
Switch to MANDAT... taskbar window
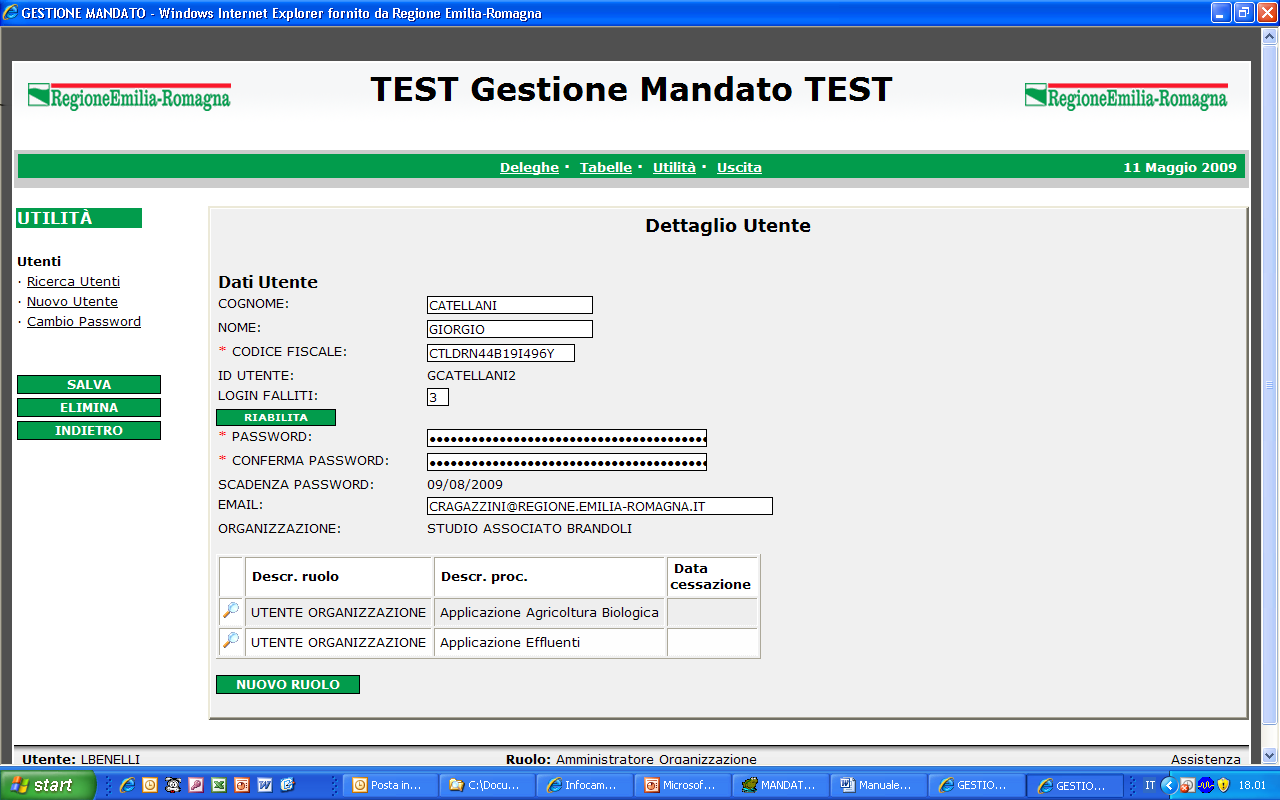tap(779, 785)
